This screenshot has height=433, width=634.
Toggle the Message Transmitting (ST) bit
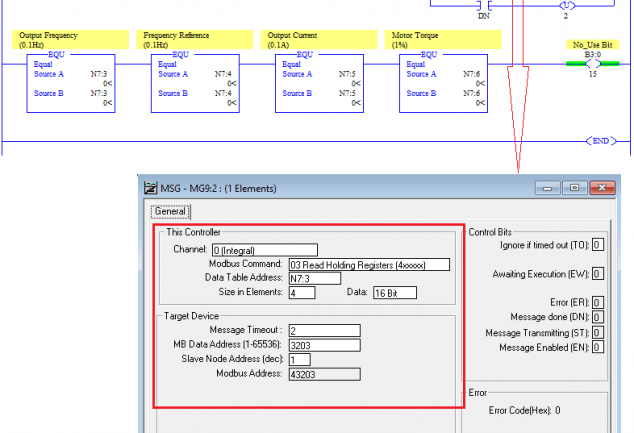(x=598, y=332)
